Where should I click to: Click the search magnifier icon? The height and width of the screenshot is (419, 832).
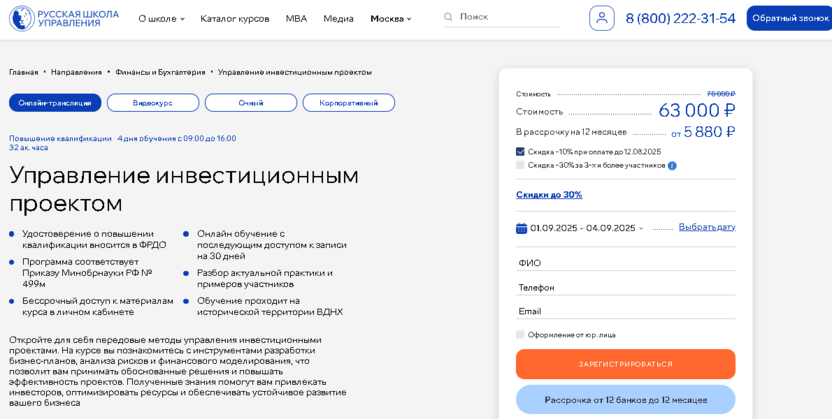point(448,17)
